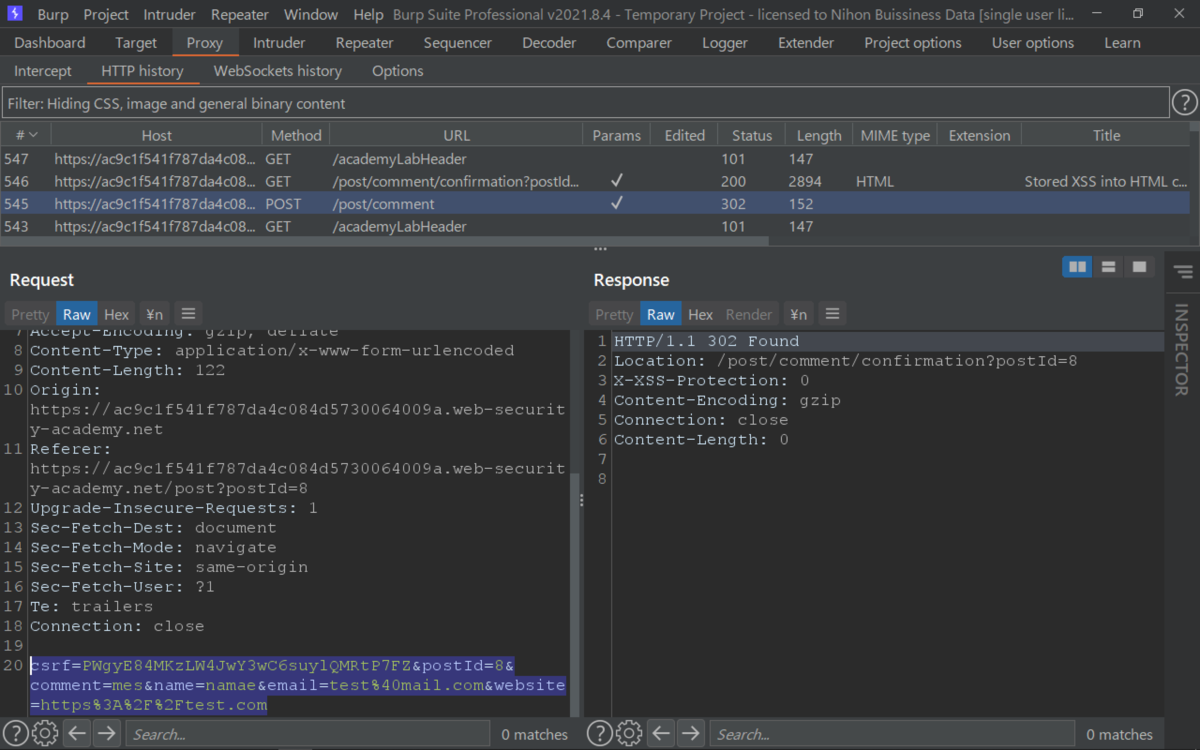Sort by Method column header
Screen dimensions: 1200x750
tap(296, 135)
